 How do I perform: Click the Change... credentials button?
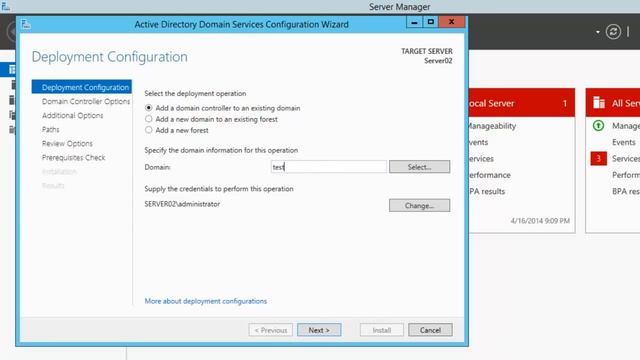click(x=419, y=206)
